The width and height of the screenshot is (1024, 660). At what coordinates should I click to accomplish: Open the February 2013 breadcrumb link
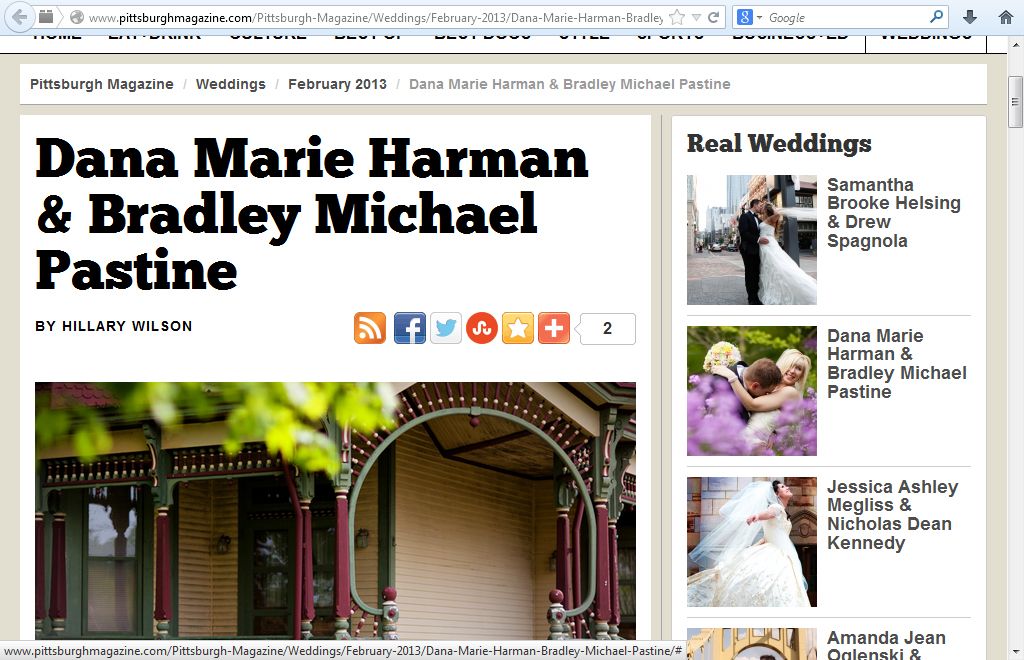(337, 84)
